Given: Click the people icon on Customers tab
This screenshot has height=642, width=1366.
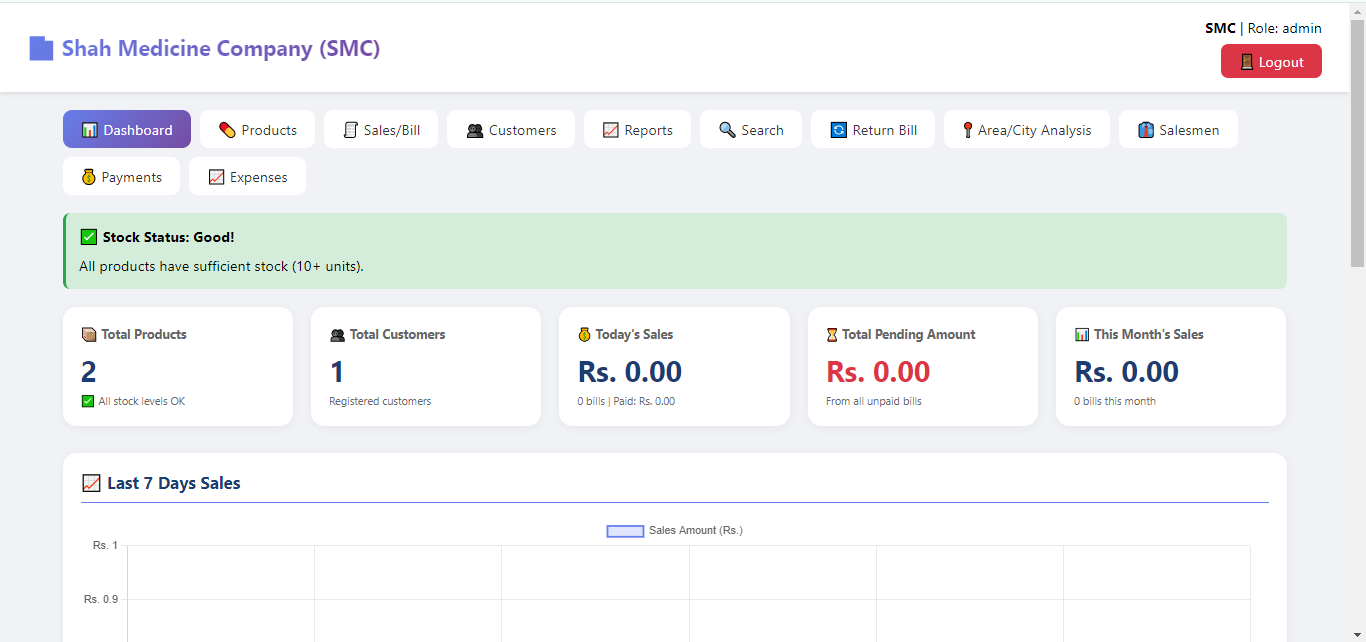Looking at the screenshot, I should (475, 130).
